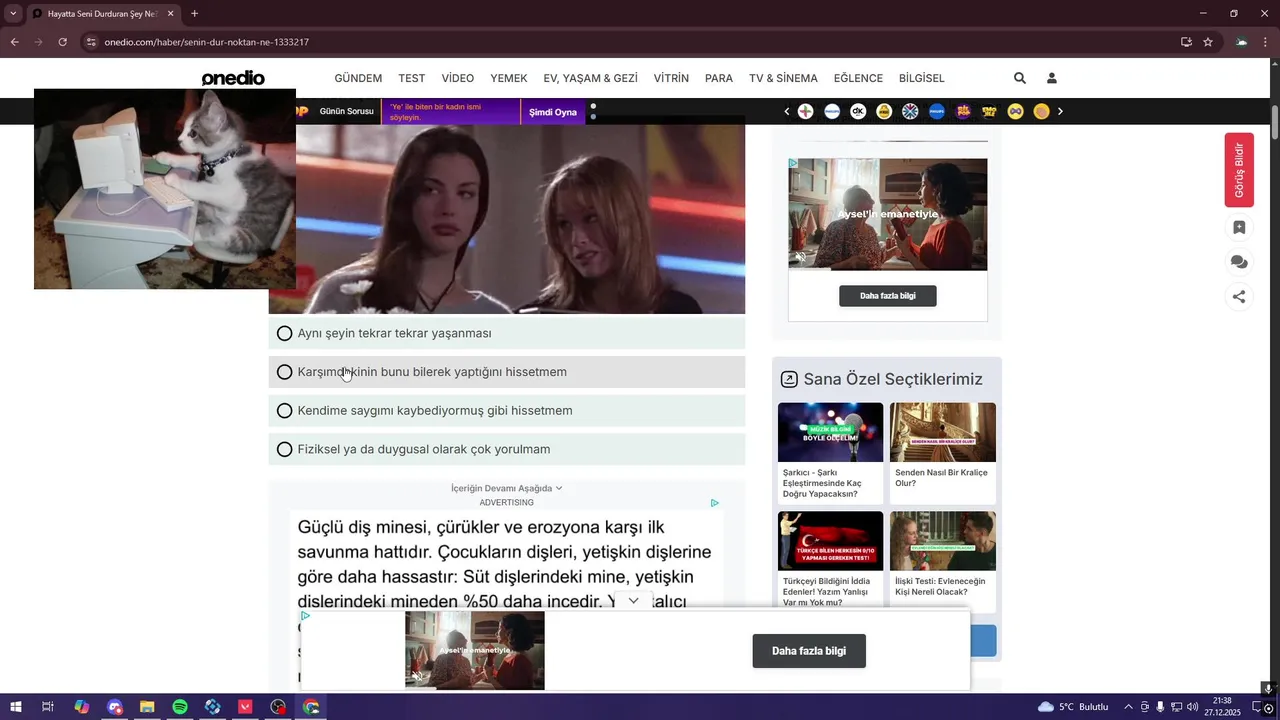Select 'Karşımdakinin bunu bilerek yaptığını hissetmem' option
This screenshot has height=720, width=1280.
point(507,372)
